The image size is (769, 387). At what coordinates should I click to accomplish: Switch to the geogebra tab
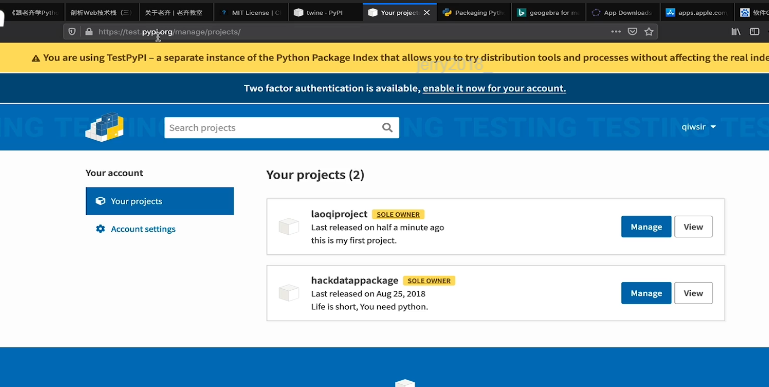tap(548, 13)
